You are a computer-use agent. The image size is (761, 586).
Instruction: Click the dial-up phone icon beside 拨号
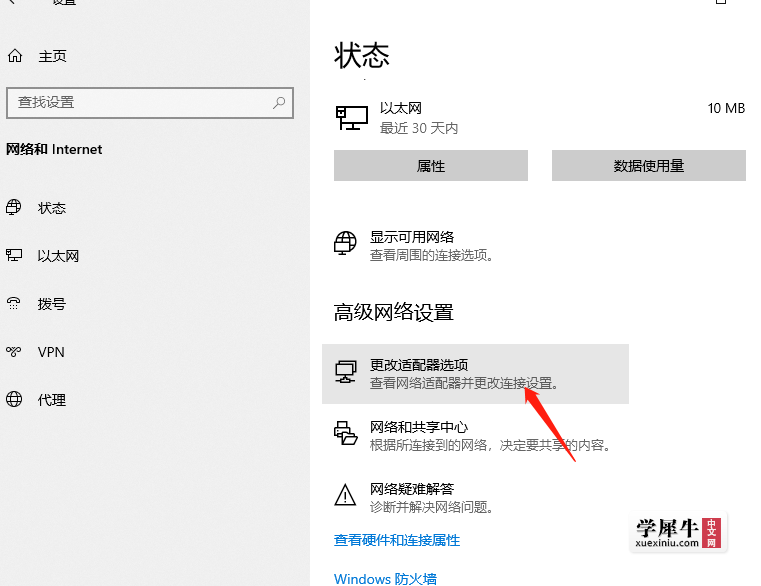pos(14,303)
